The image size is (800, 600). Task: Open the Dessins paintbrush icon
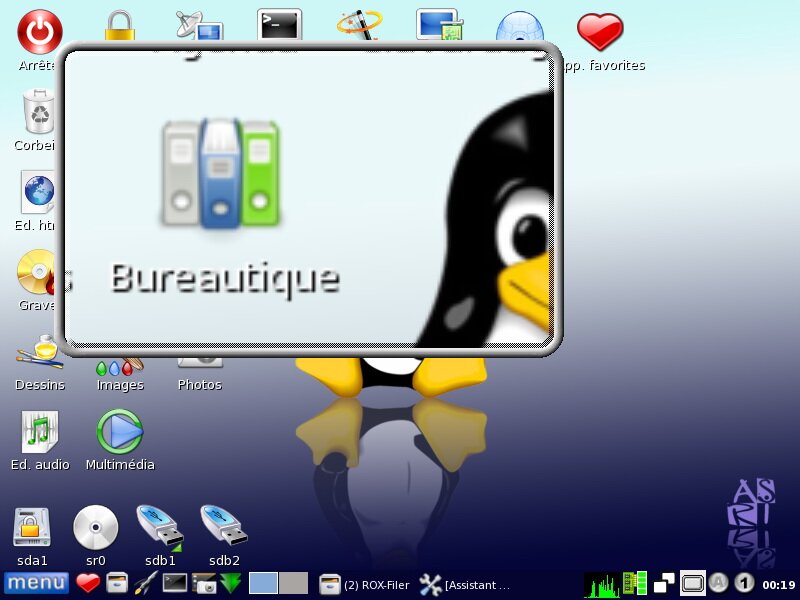(x=40, y=353)
